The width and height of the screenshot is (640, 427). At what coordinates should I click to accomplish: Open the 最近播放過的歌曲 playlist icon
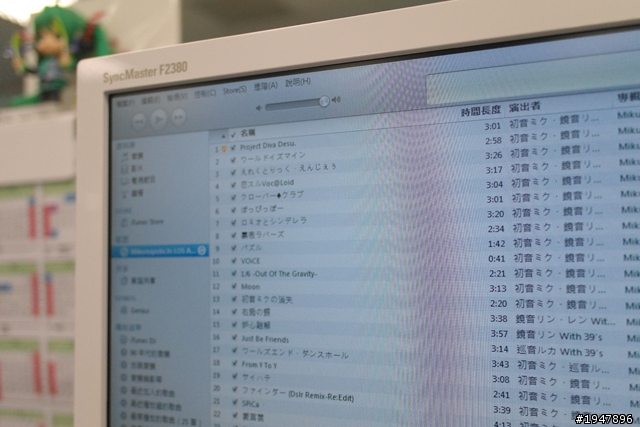click(x=124, y=404)
